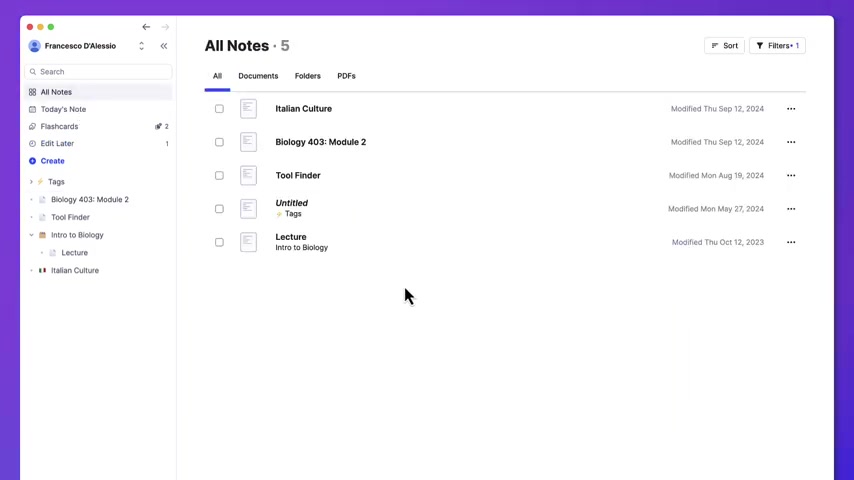
Task: Open the Sort button
Action: coord(724,46)
